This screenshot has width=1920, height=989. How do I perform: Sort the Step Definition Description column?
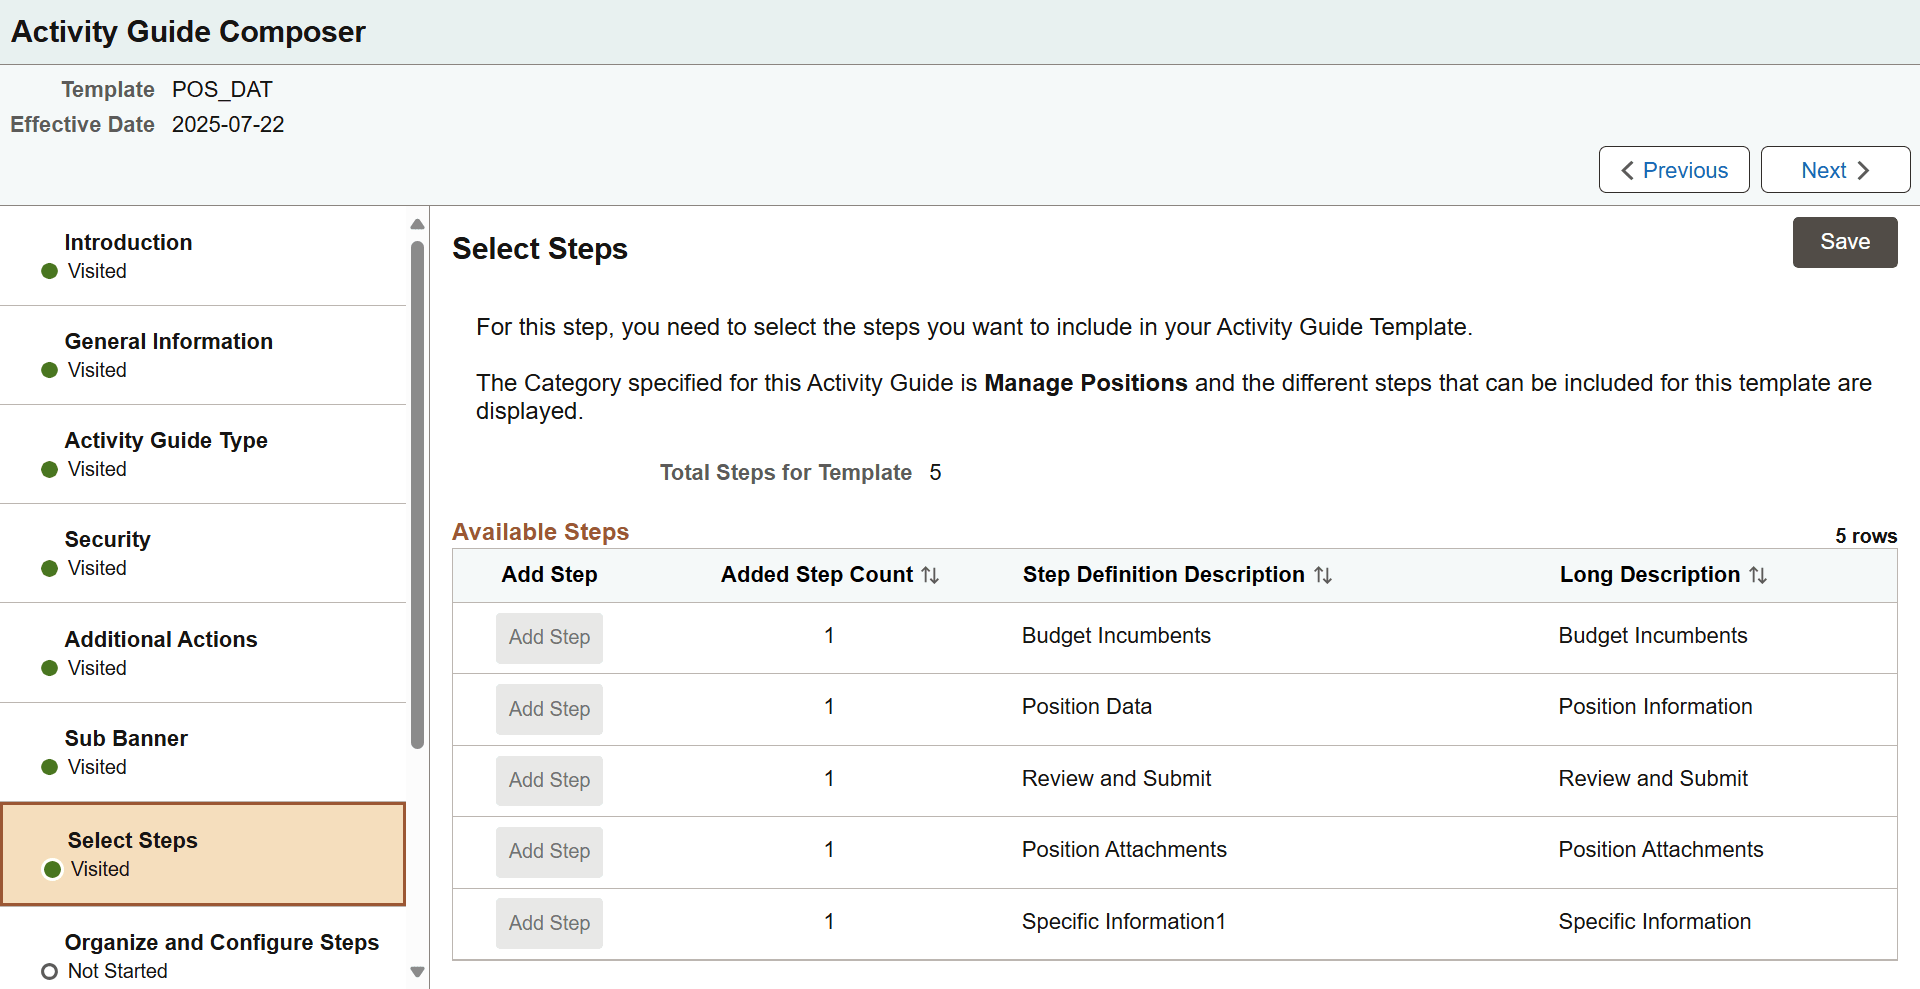(x=1324, y=575)
